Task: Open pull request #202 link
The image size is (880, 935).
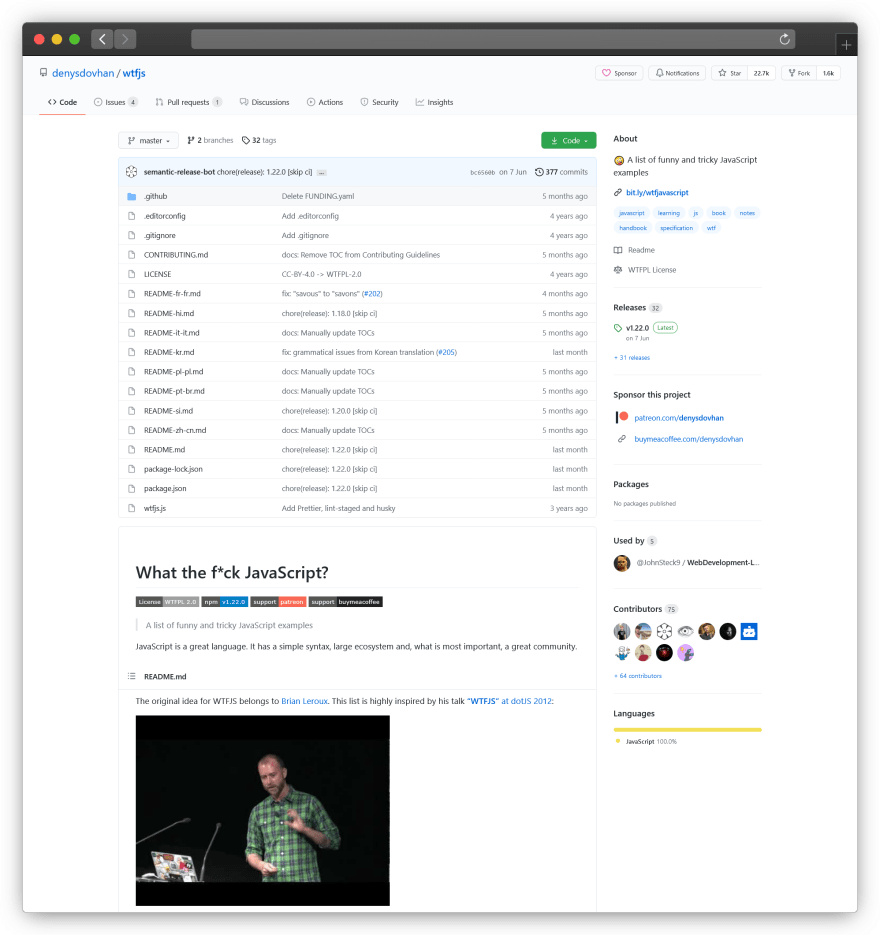Action: tap(372, 293)
